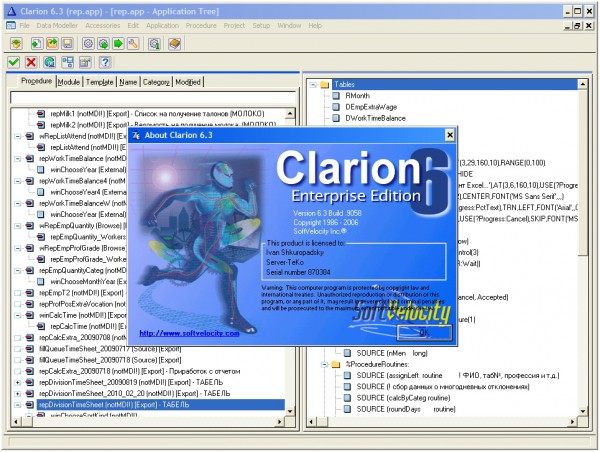600x452 pixels.
Task: Collapse the Tables node in right pane
Action: pos(313,85)
